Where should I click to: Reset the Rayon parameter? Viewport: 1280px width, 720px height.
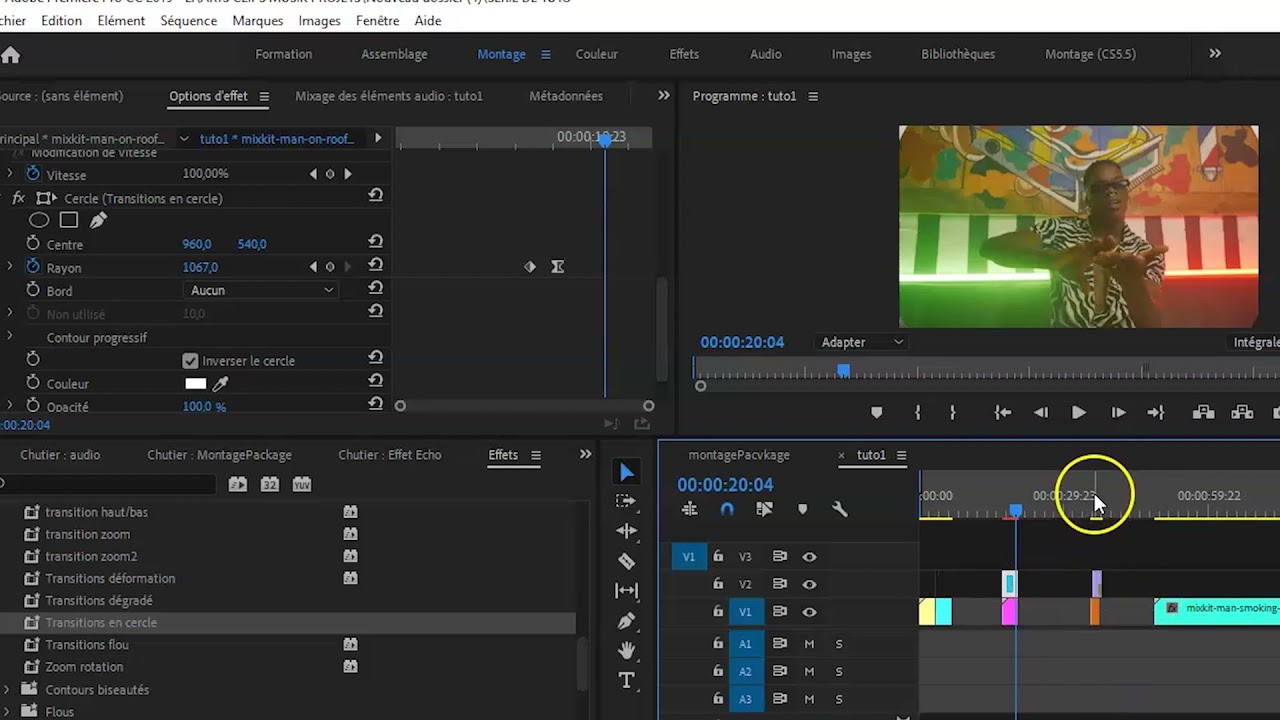(375, 266)
